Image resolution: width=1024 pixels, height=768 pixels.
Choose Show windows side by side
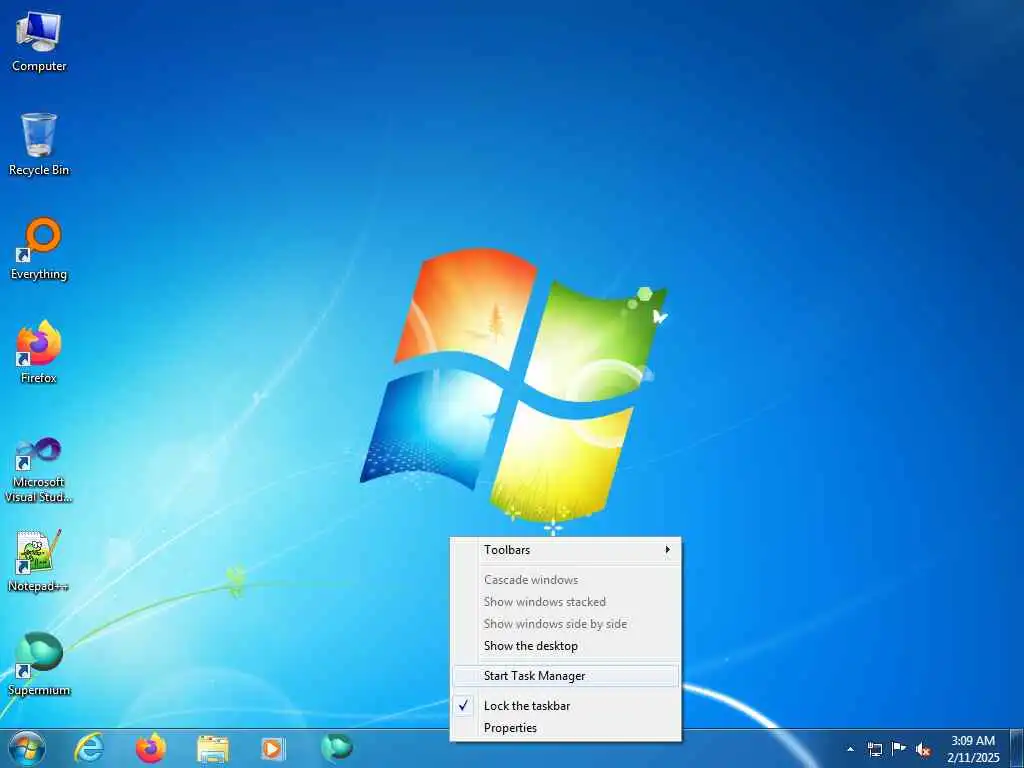(x=566, y=624)
